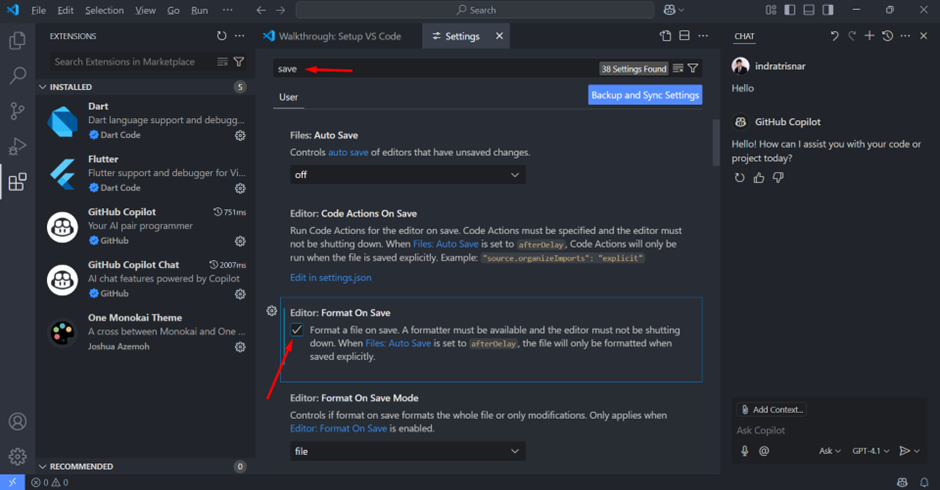Show problems count in status bar

(50, 482)
